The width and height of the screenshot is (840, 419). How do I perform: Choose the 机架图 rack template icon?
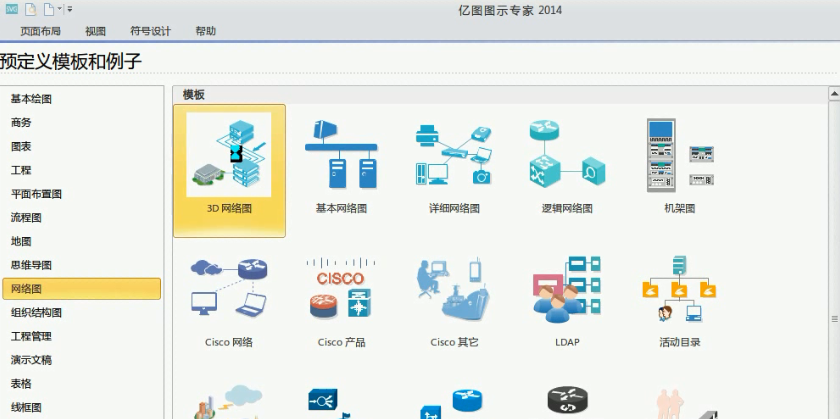680,155
